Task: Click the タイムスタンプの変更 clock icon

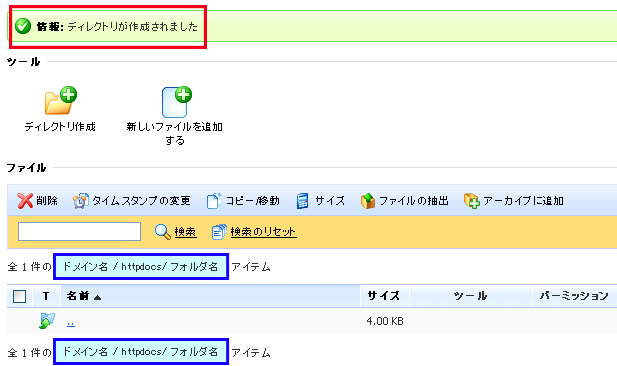Action: coord(81,201)
